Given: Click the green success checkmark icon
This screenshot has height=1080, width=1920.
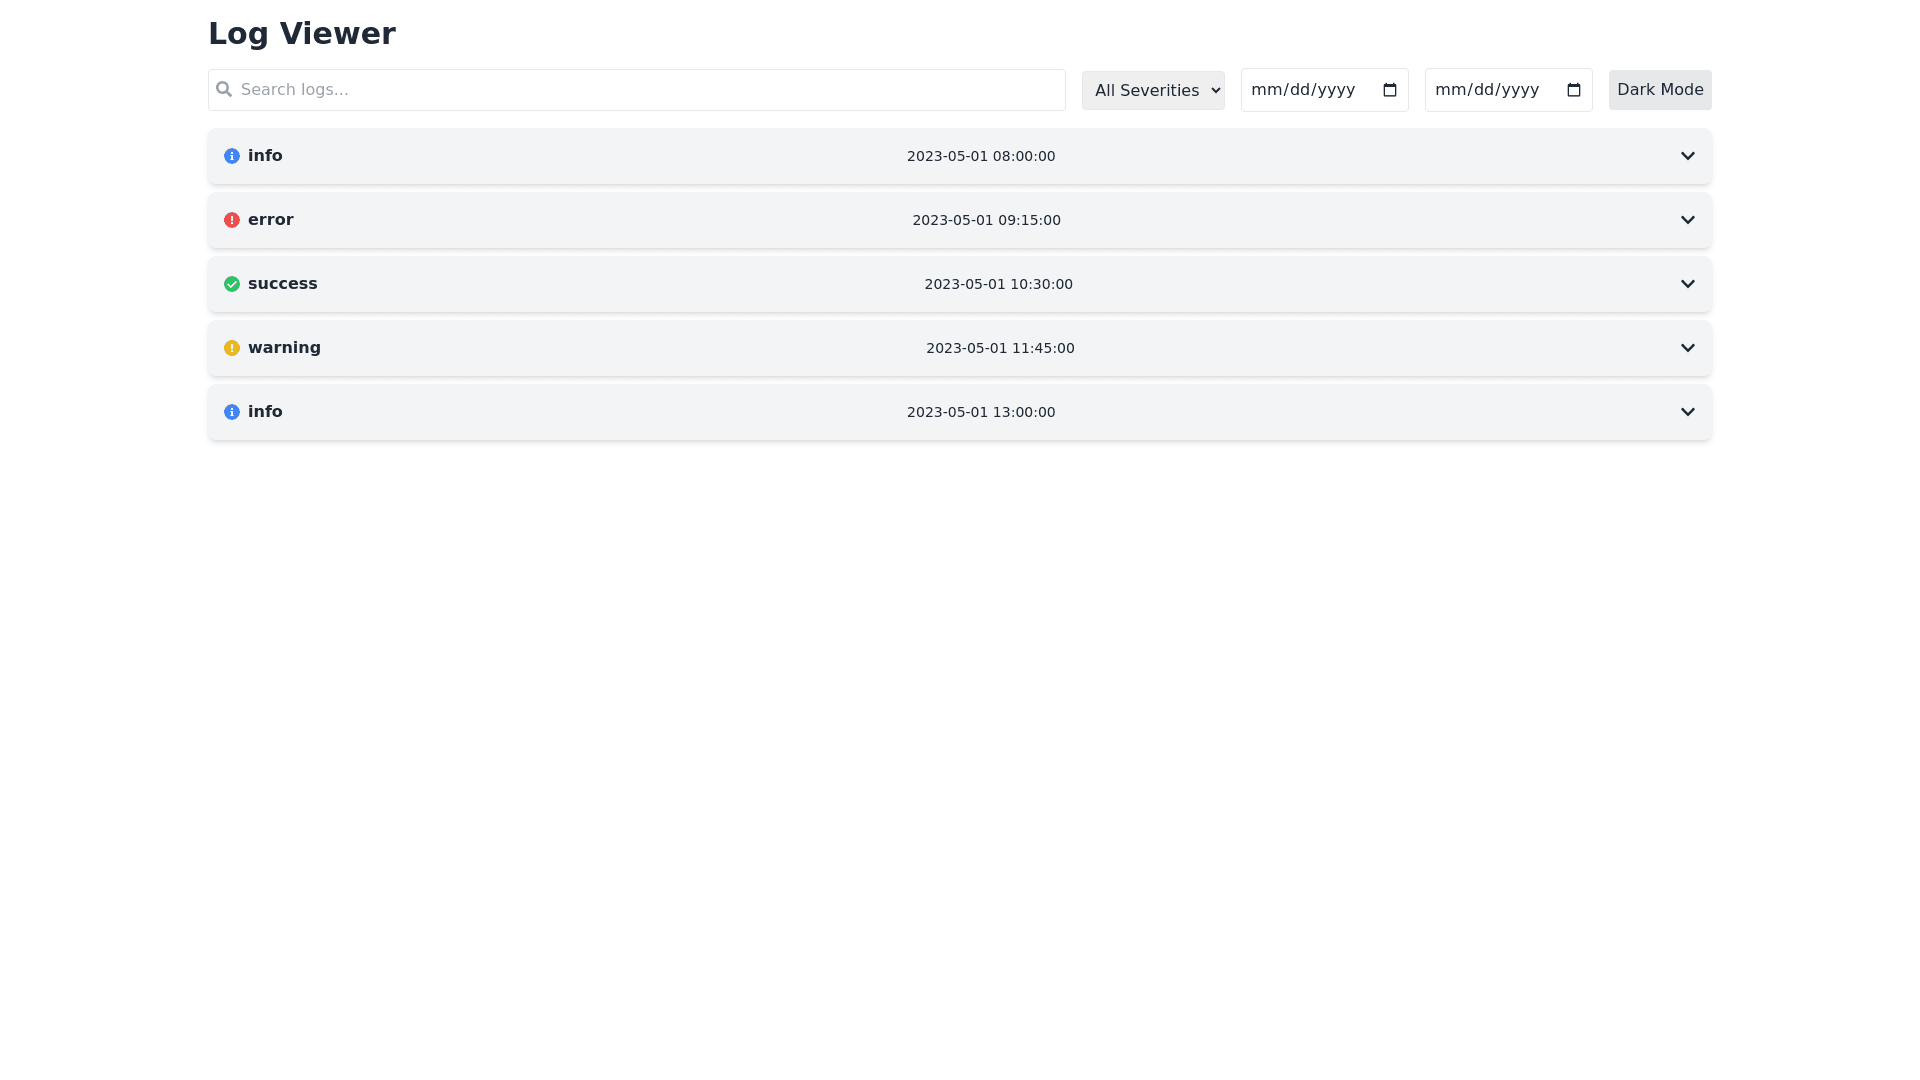Looking at the screenshot, I should [x=232, y=284].
